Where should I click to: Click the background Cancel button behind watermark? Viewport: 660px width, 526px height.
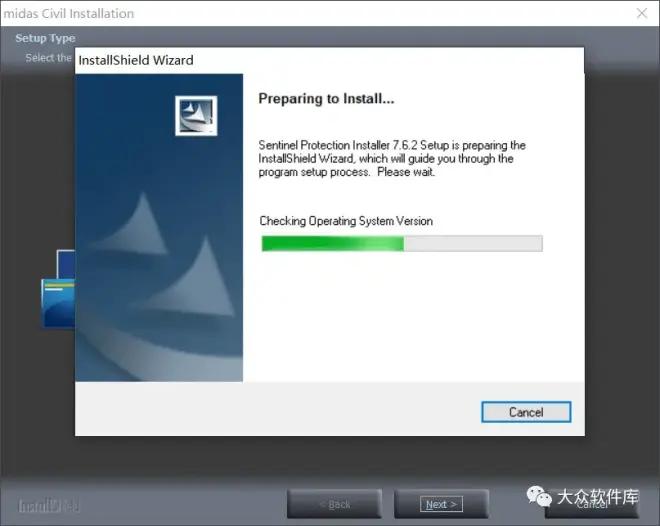(593, 506)
